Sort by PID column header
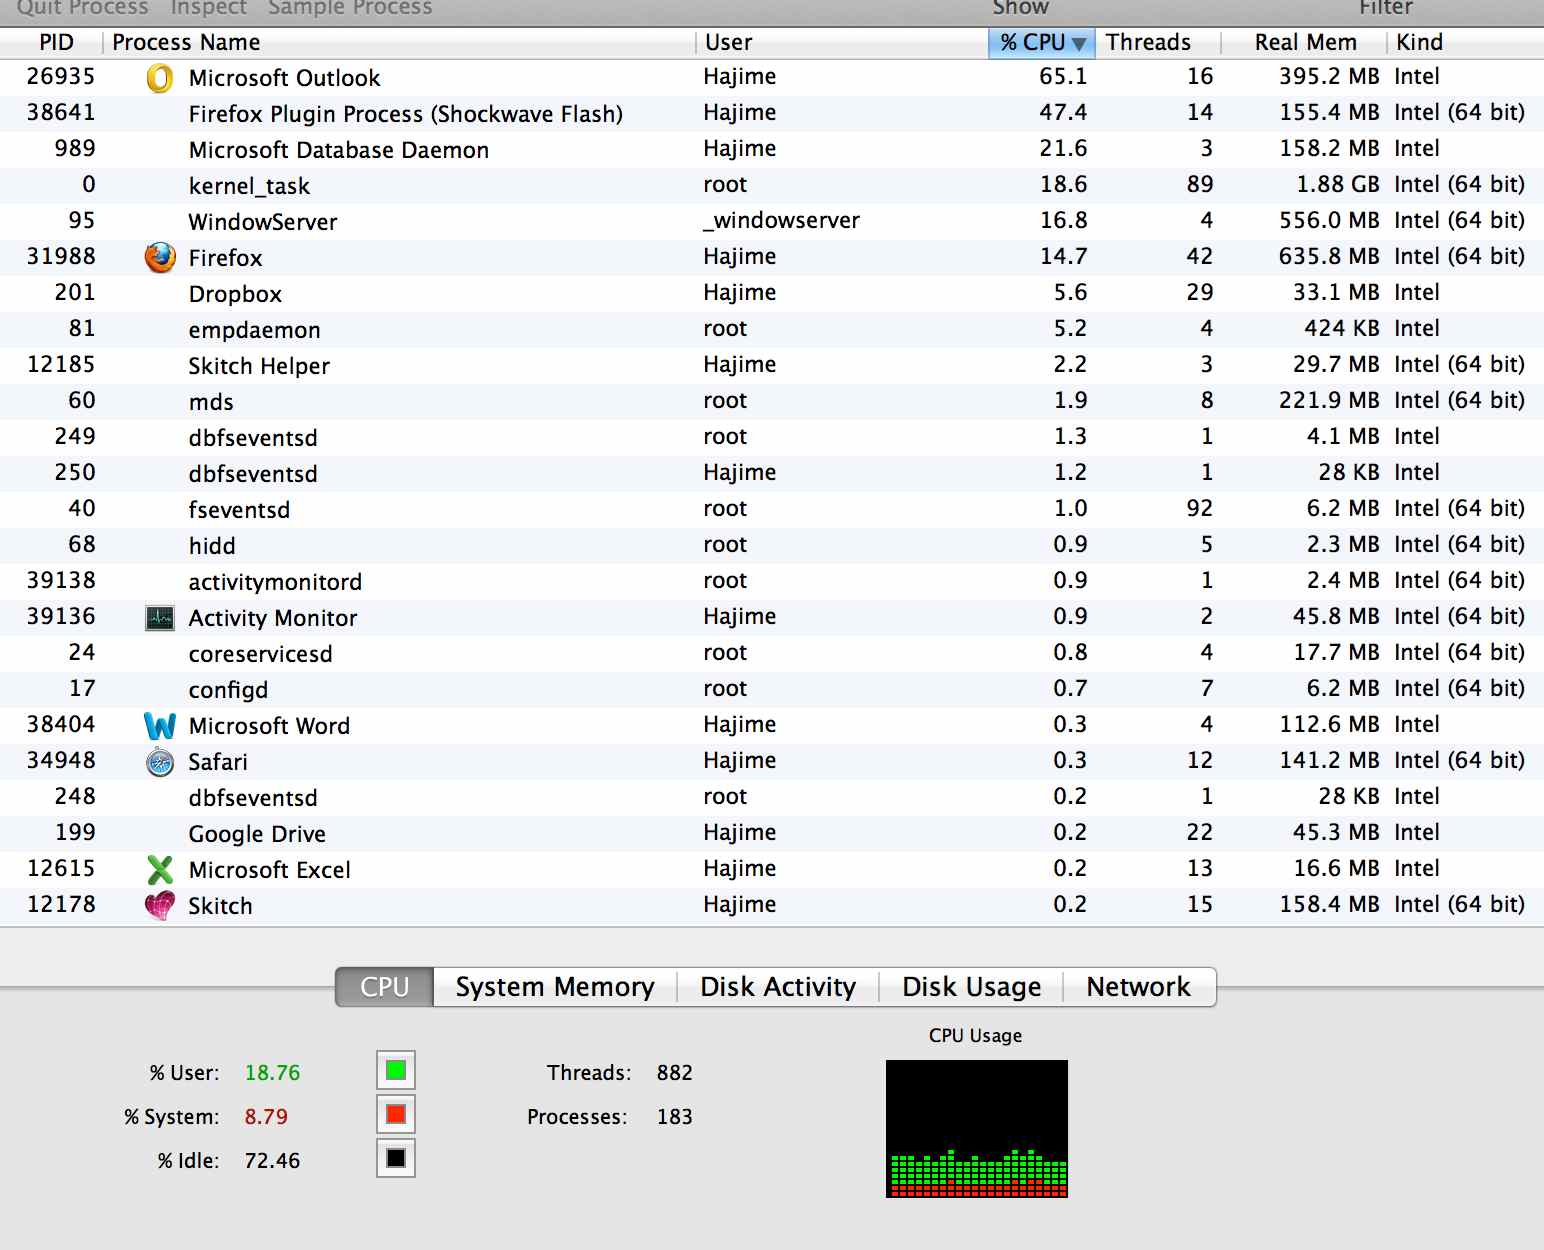This screenshot has width=1544, height=1250. tap(52, 43)
